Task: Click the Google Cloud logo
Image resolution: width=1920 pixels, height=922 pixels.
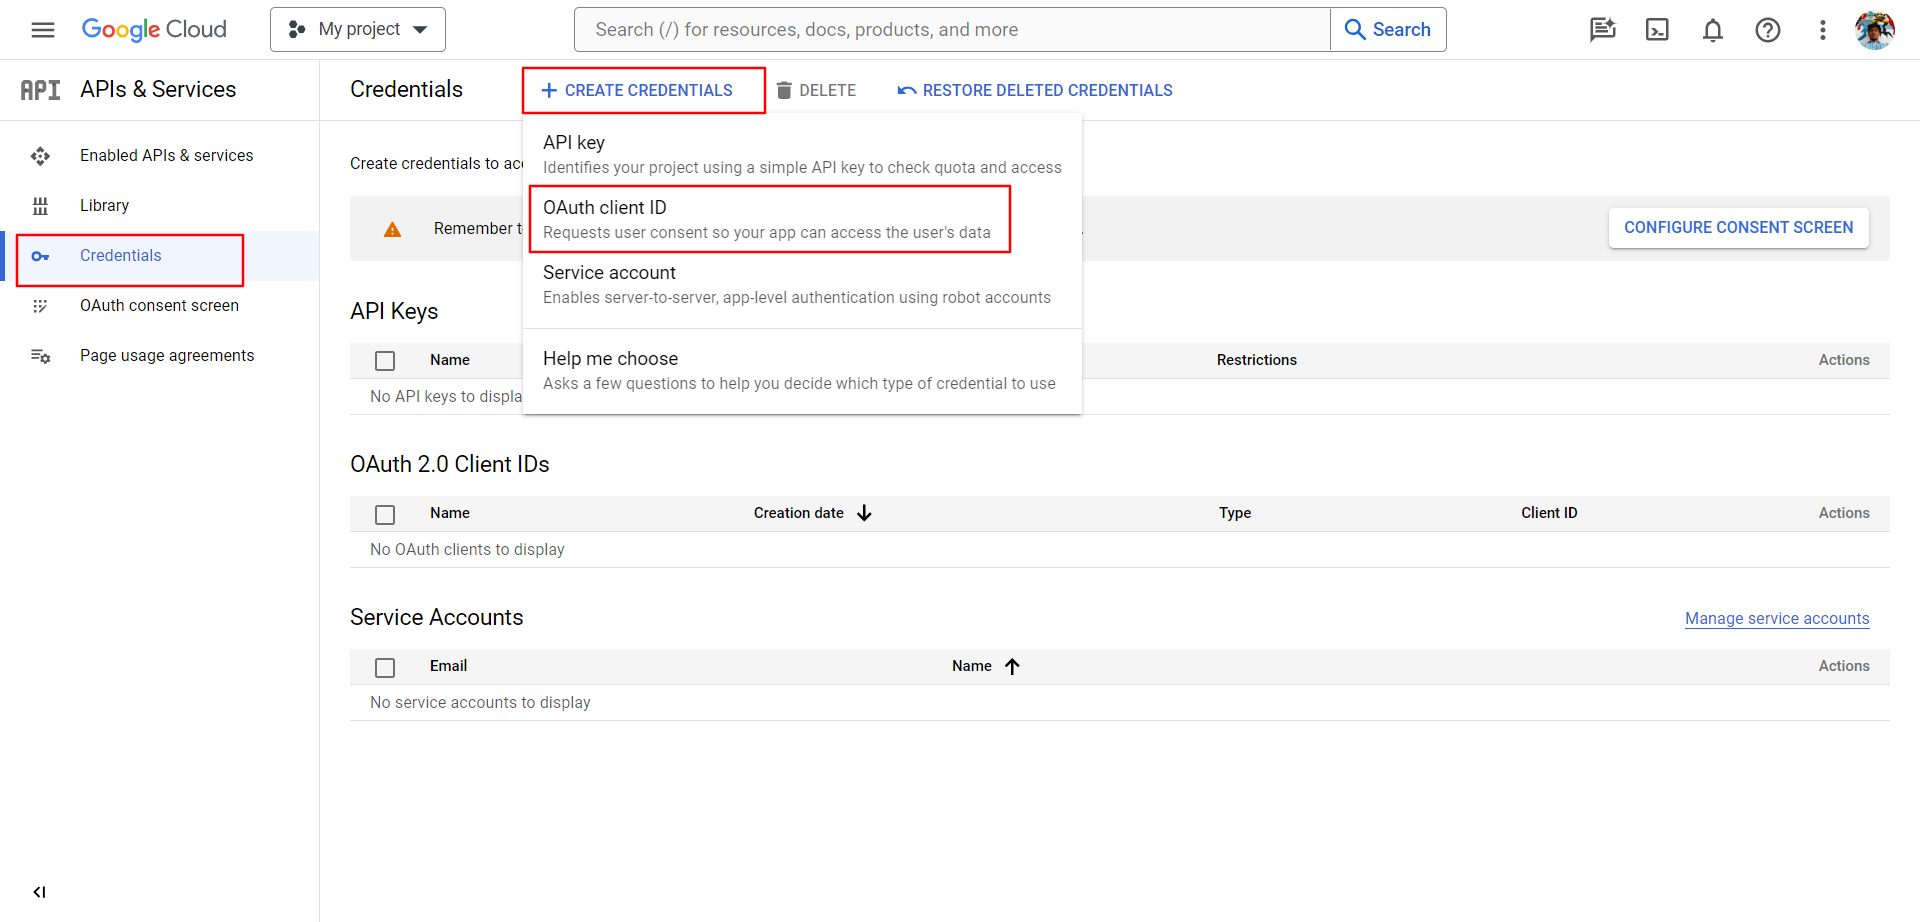Action: [154, 29]
